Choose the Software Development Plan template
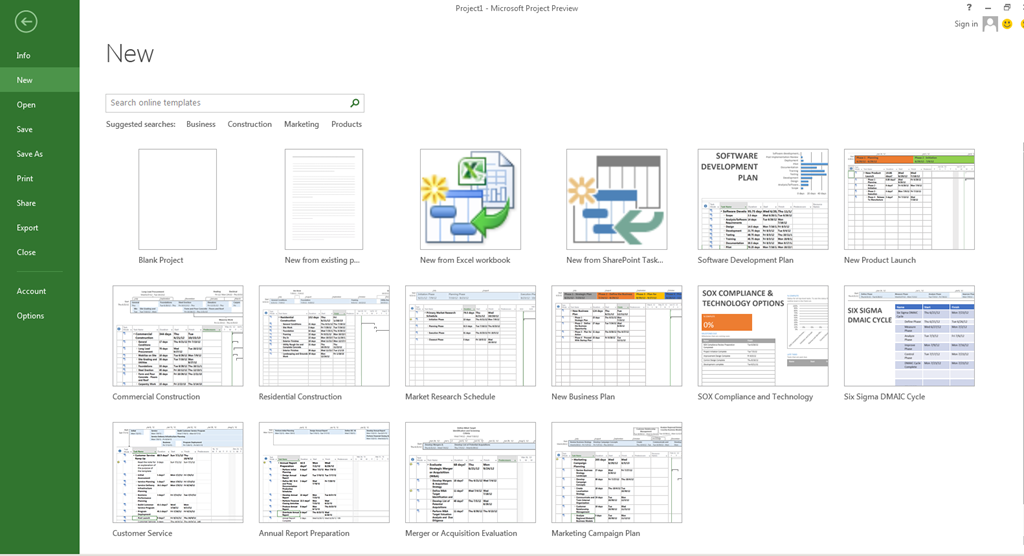This screenshot has width=1024, height=556. [763, 199]
